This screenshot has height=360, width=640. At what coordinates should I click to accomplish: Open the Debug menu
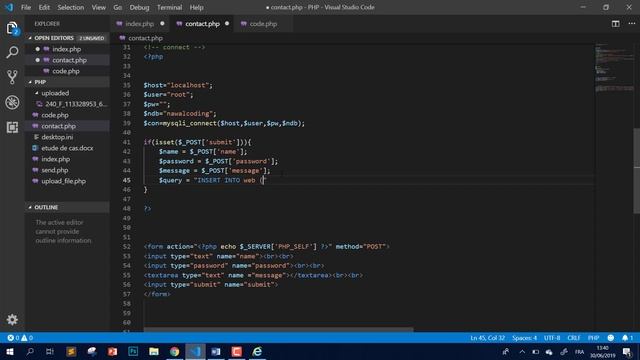(x=139, y=7)
